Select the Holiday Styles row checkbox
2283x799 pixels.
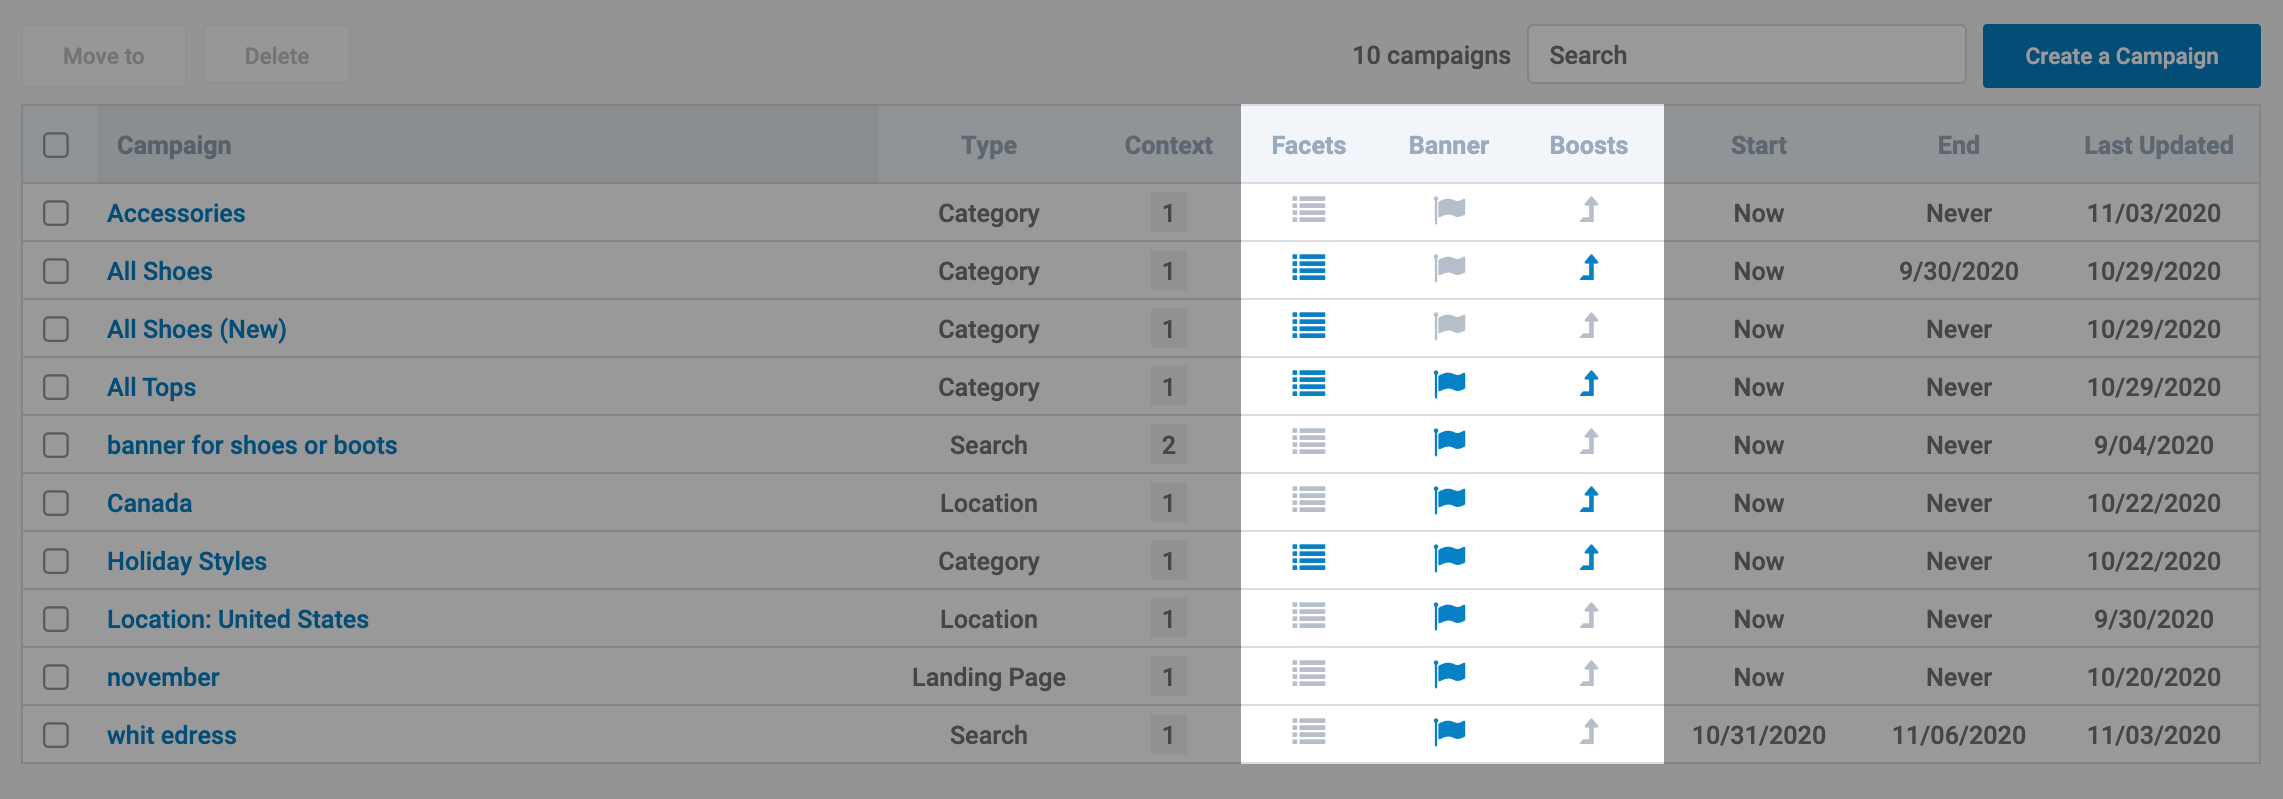pos(56,561)
